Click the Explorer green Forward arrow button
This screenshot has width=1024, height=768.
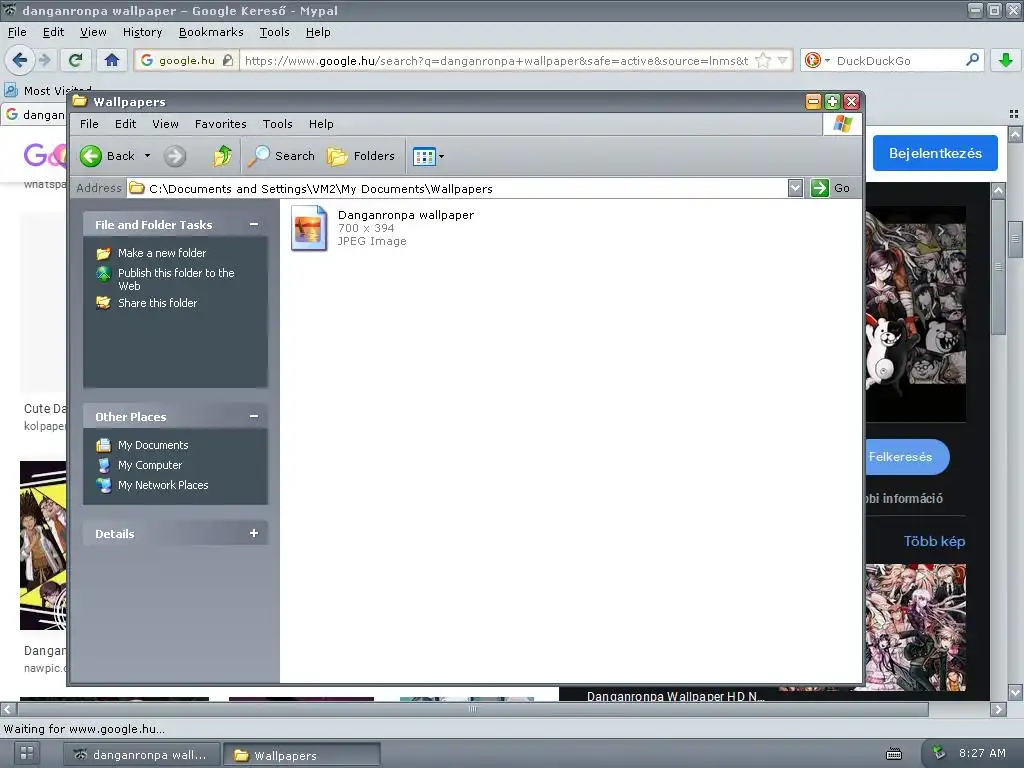tap(174, 156)
